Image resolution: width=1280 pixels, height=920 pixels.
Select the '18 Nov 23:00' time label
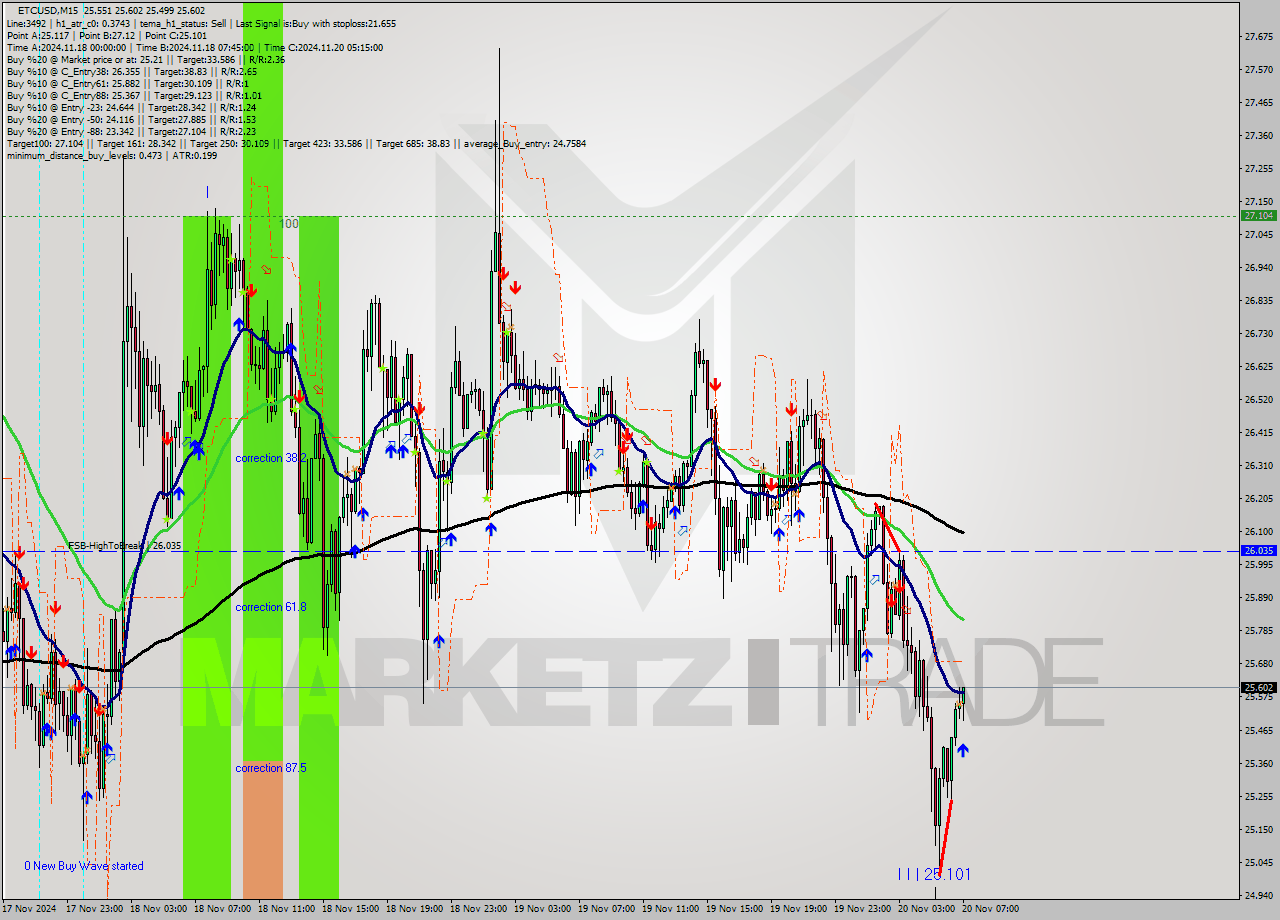pos(479,909)
